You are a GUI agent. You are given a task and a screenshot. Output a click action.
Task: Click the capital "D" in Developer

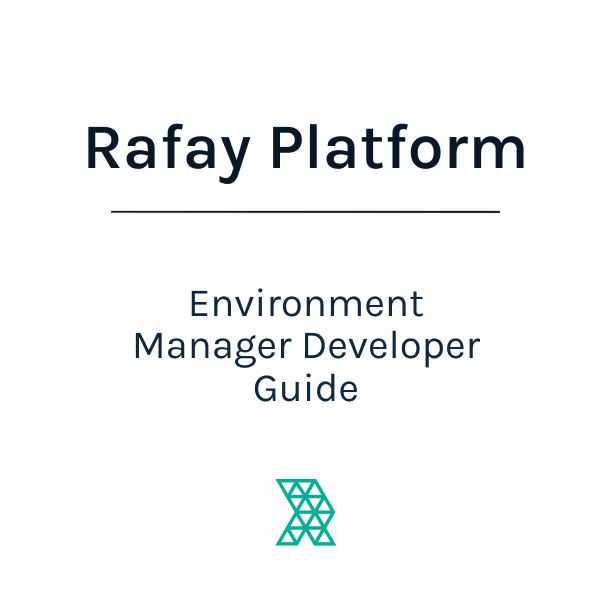(x=315, y=346)
